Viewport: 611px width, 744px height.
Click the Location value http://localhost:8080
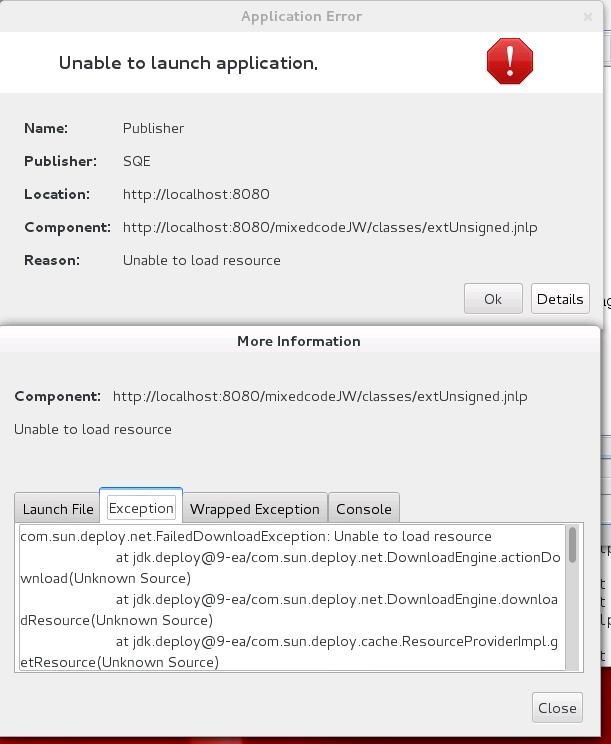196,194
